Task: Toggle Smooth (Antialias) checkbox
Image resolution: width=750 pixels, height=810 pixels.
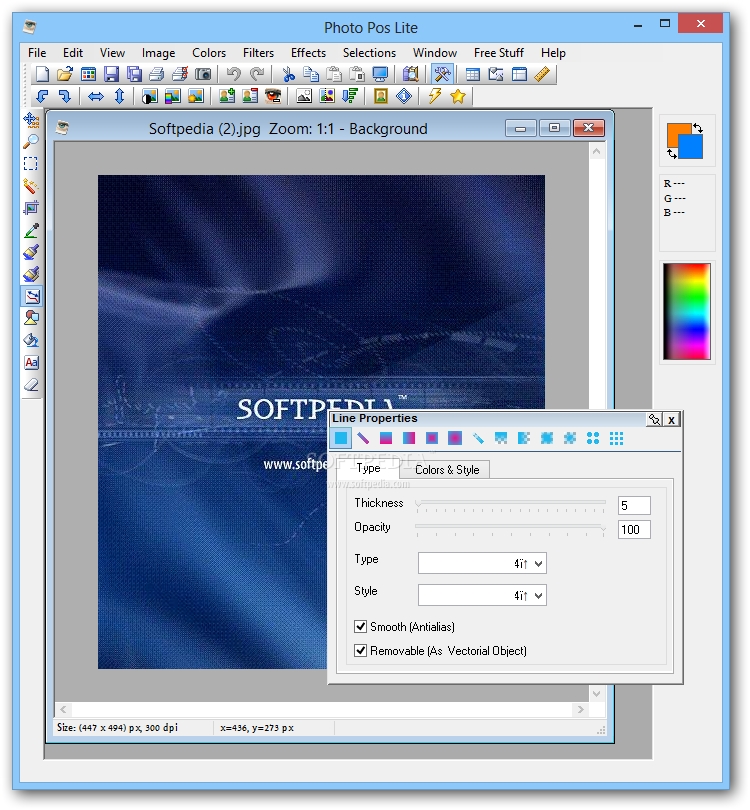Action: coord(360,627)
